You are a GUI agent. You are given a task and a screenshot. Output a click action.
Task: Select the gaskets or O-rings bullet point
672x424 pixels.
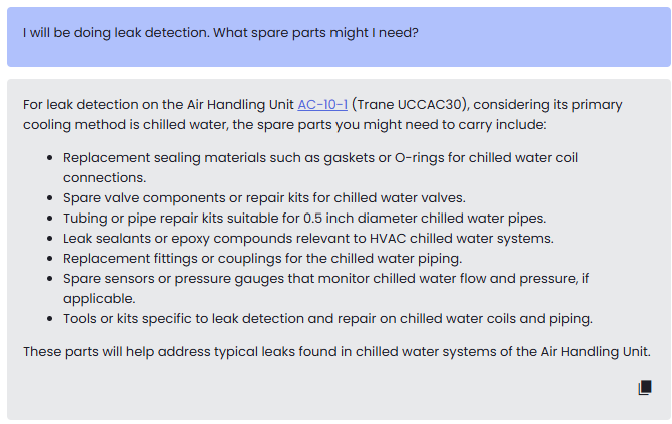click(x=320, y=158)
